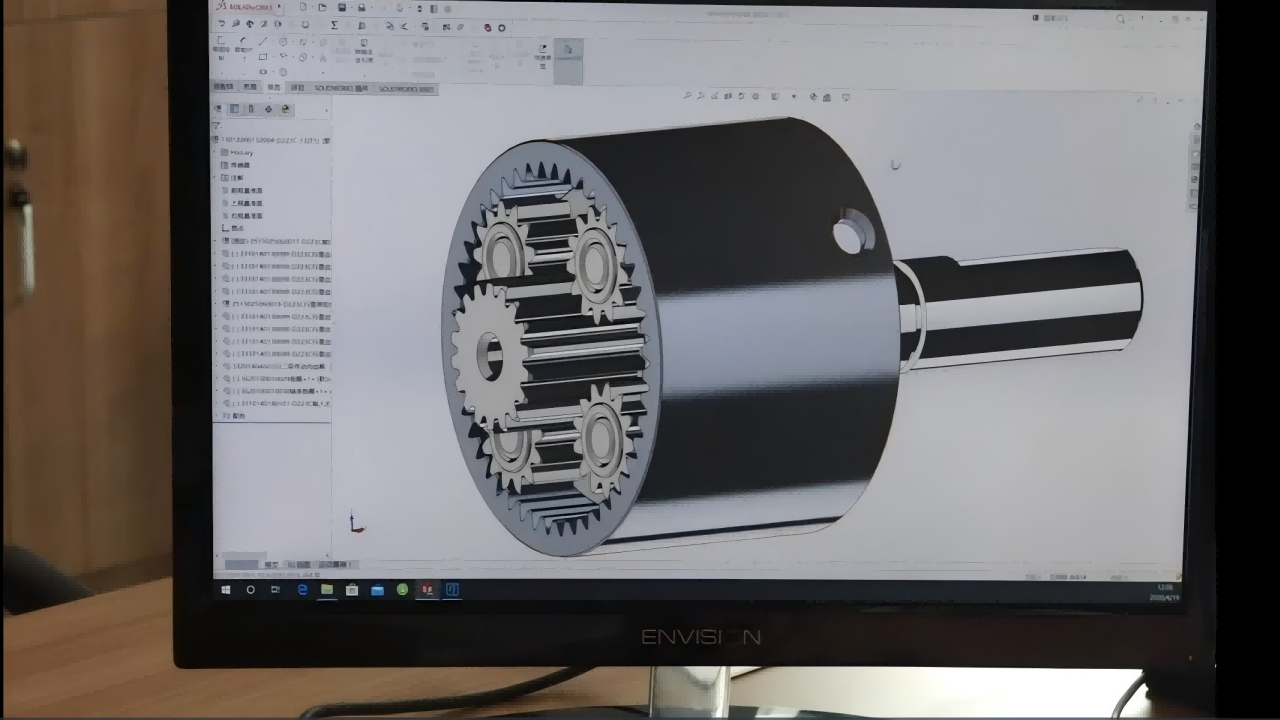The width and height of the screenshot is (1280, 720).
Task: Open the Windows Start menu
Action: click(226, 590)
